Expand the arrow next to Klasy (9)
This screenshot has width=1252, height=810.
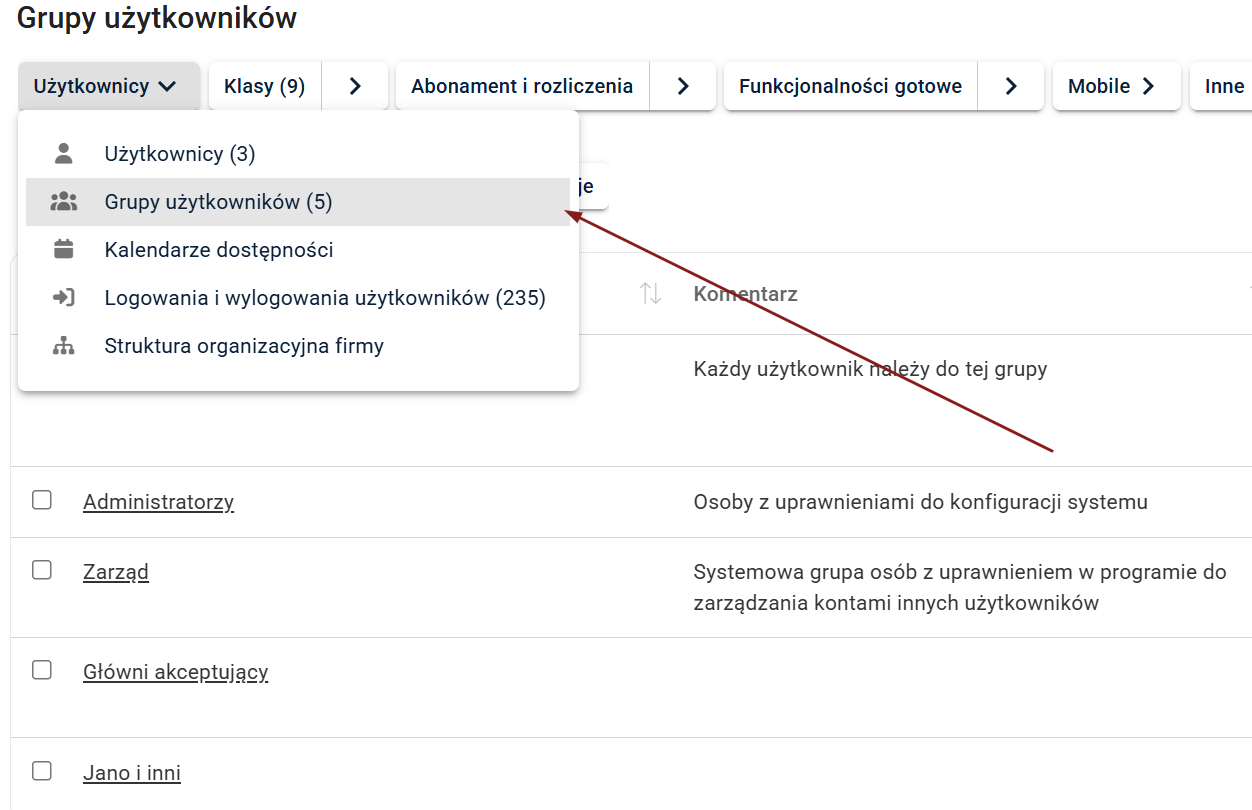354,87
